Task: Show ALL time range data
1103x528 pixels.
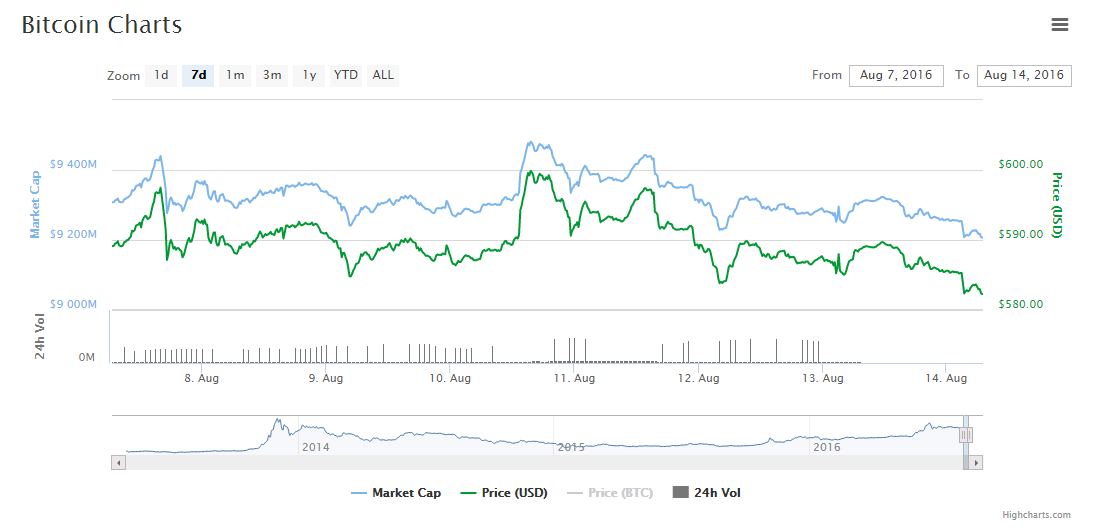Action: pos(382,75)
